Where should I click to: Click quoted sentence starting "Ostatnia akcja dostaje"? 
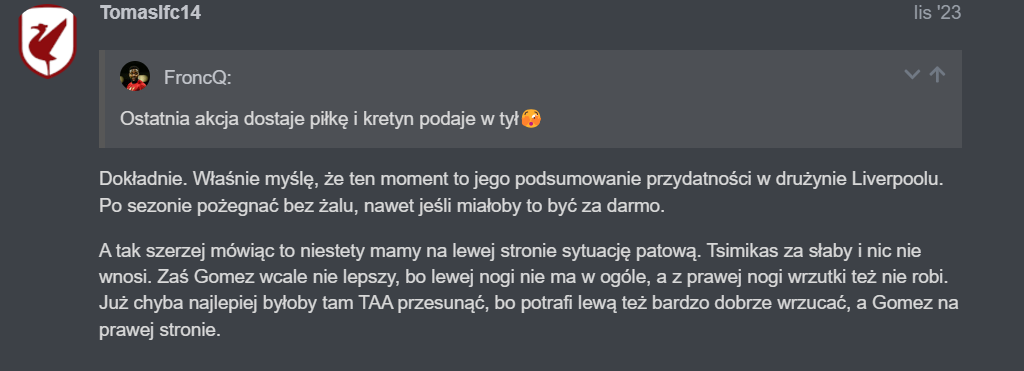tap(319, 119)
